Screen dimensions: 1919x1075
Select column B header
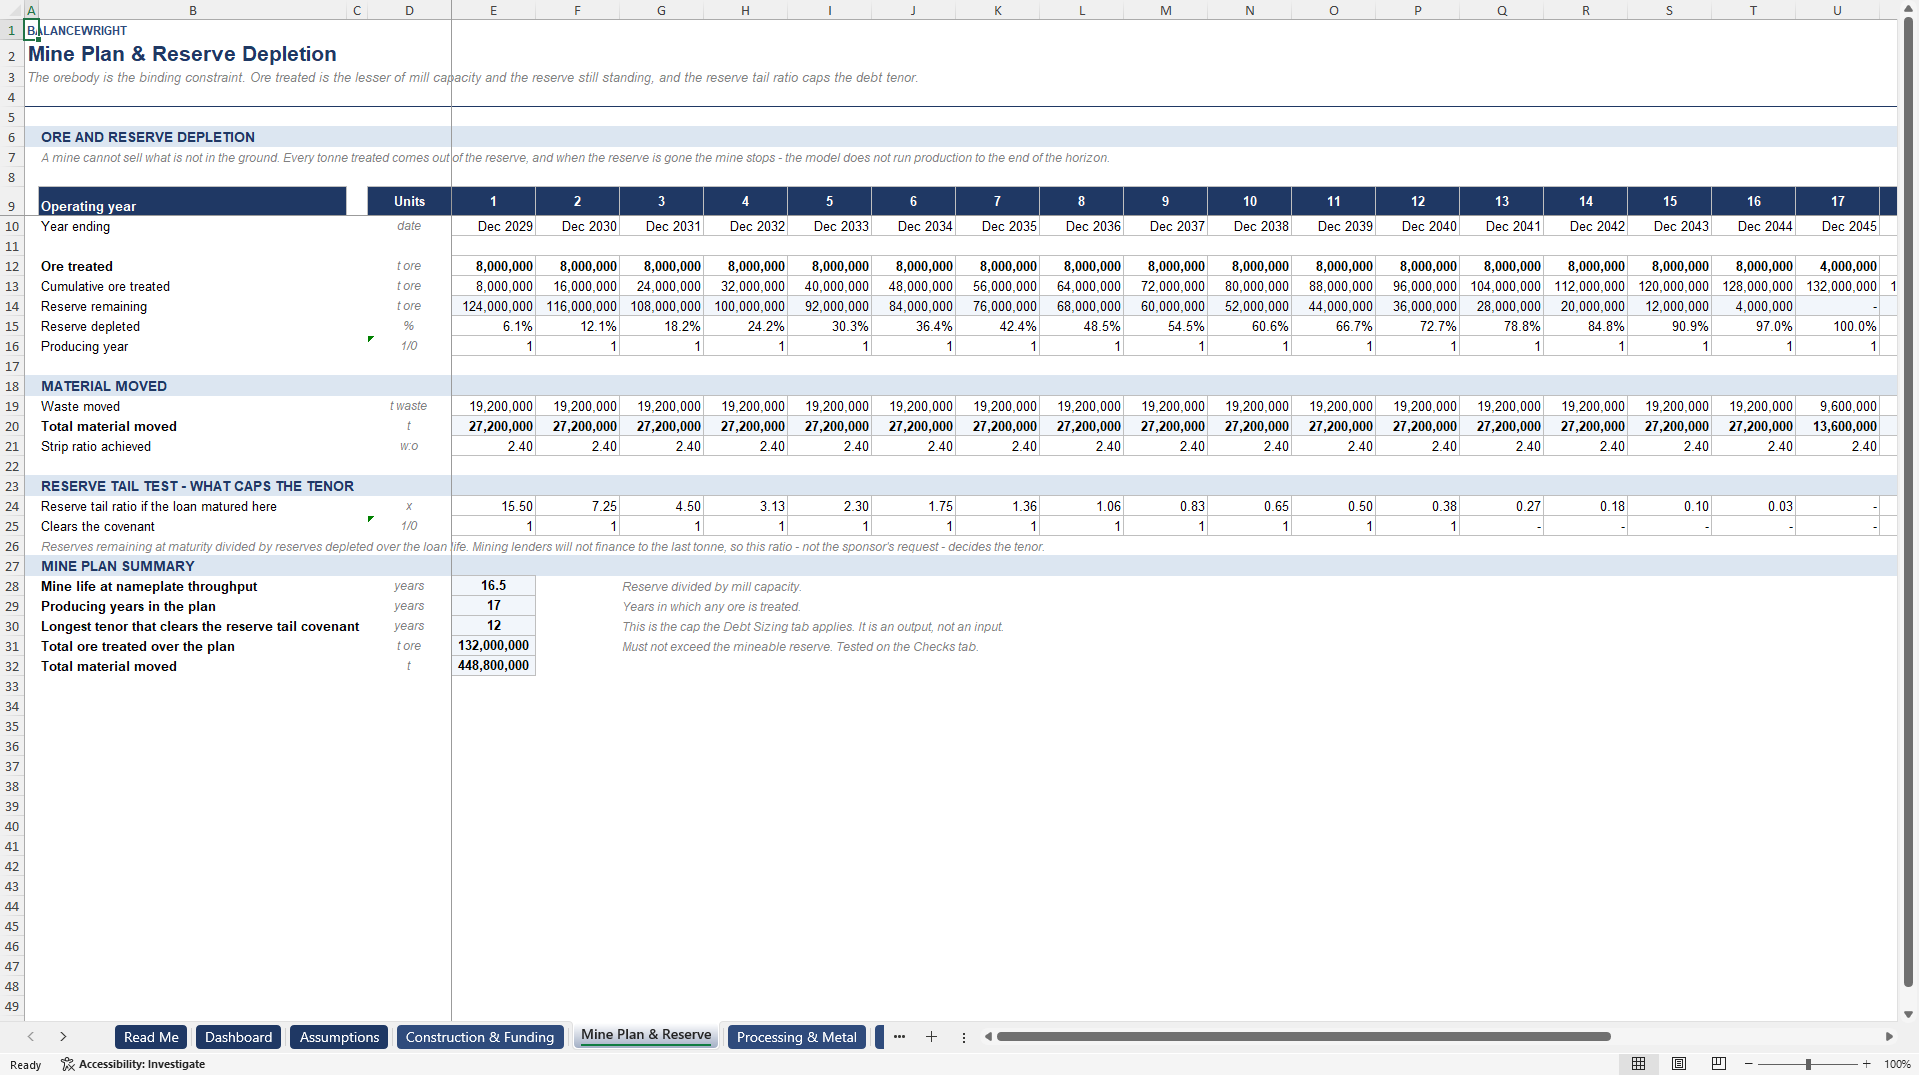pyautogui.click(x=193, y=10)
